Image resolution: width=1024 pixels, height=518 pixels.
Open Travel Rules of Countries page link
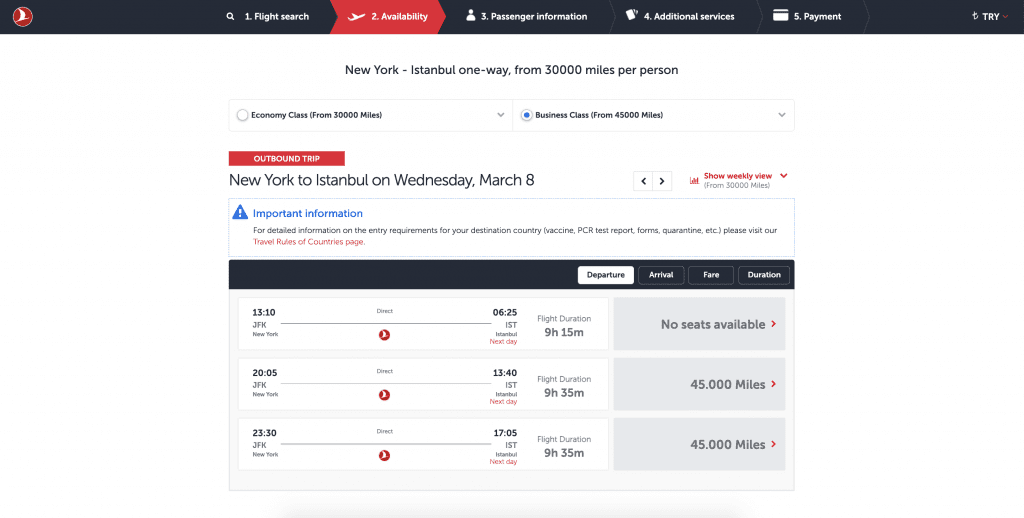(309, 242)
